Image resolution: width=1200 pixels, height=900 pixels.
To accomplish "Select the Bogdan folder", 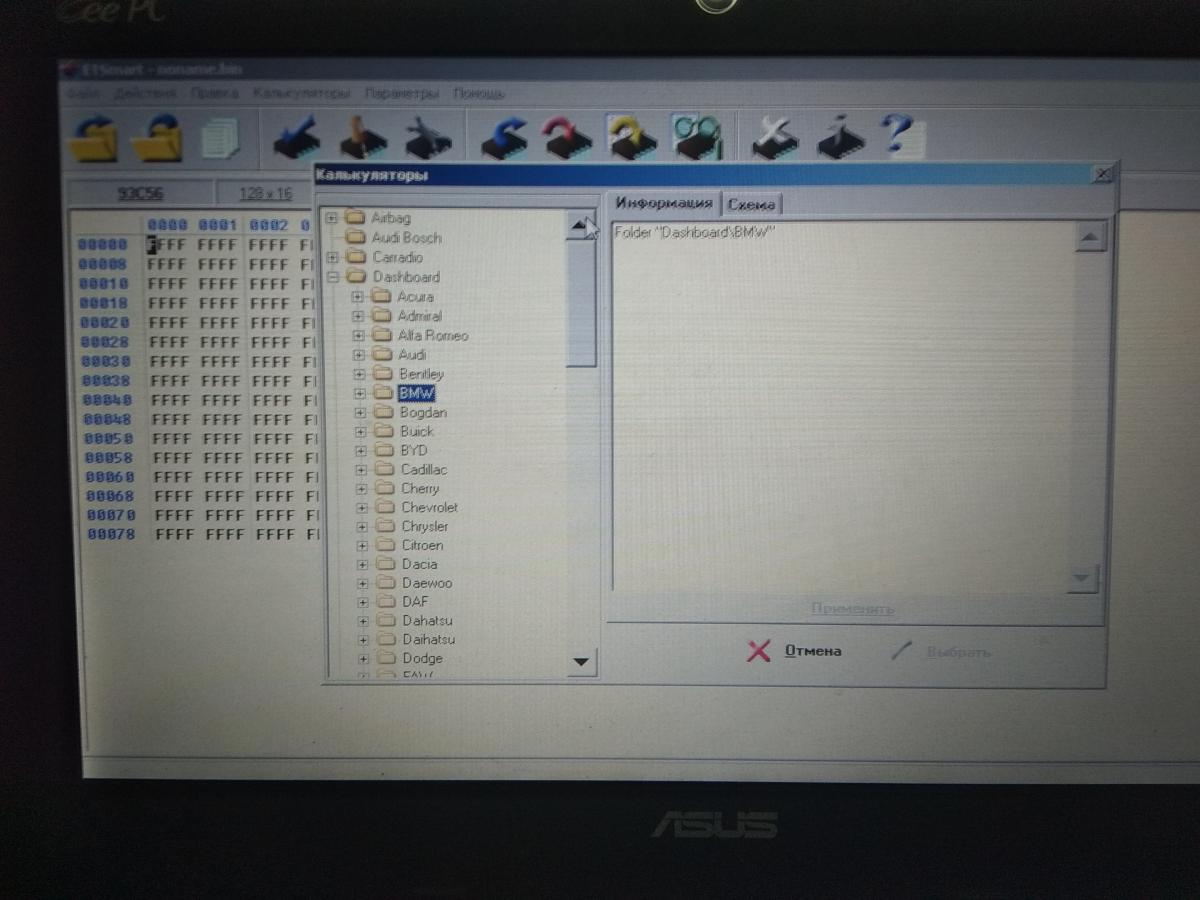I will point(423,412).
